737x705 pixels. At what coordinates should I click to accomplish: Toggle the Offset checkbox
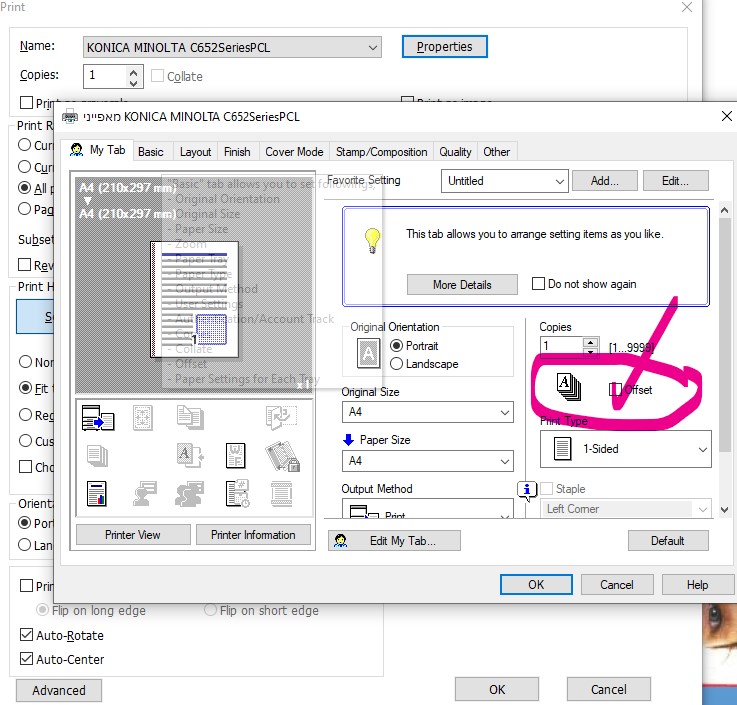click(615, 389)
